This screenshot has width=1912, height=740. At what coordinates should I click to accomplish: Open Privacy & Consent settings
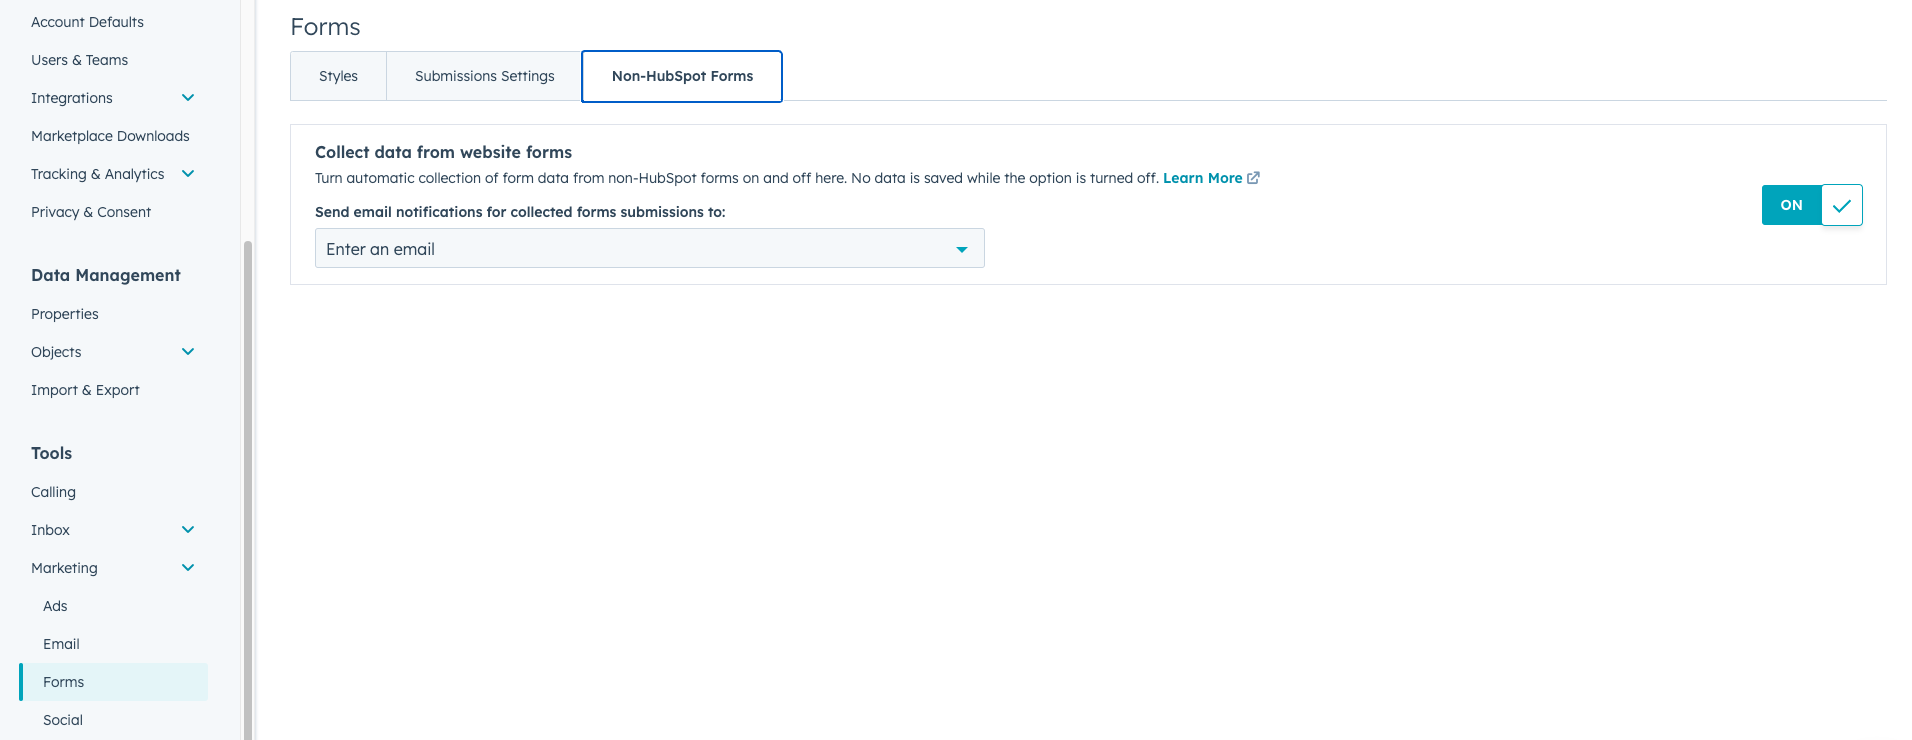click(x=91, y=211)
